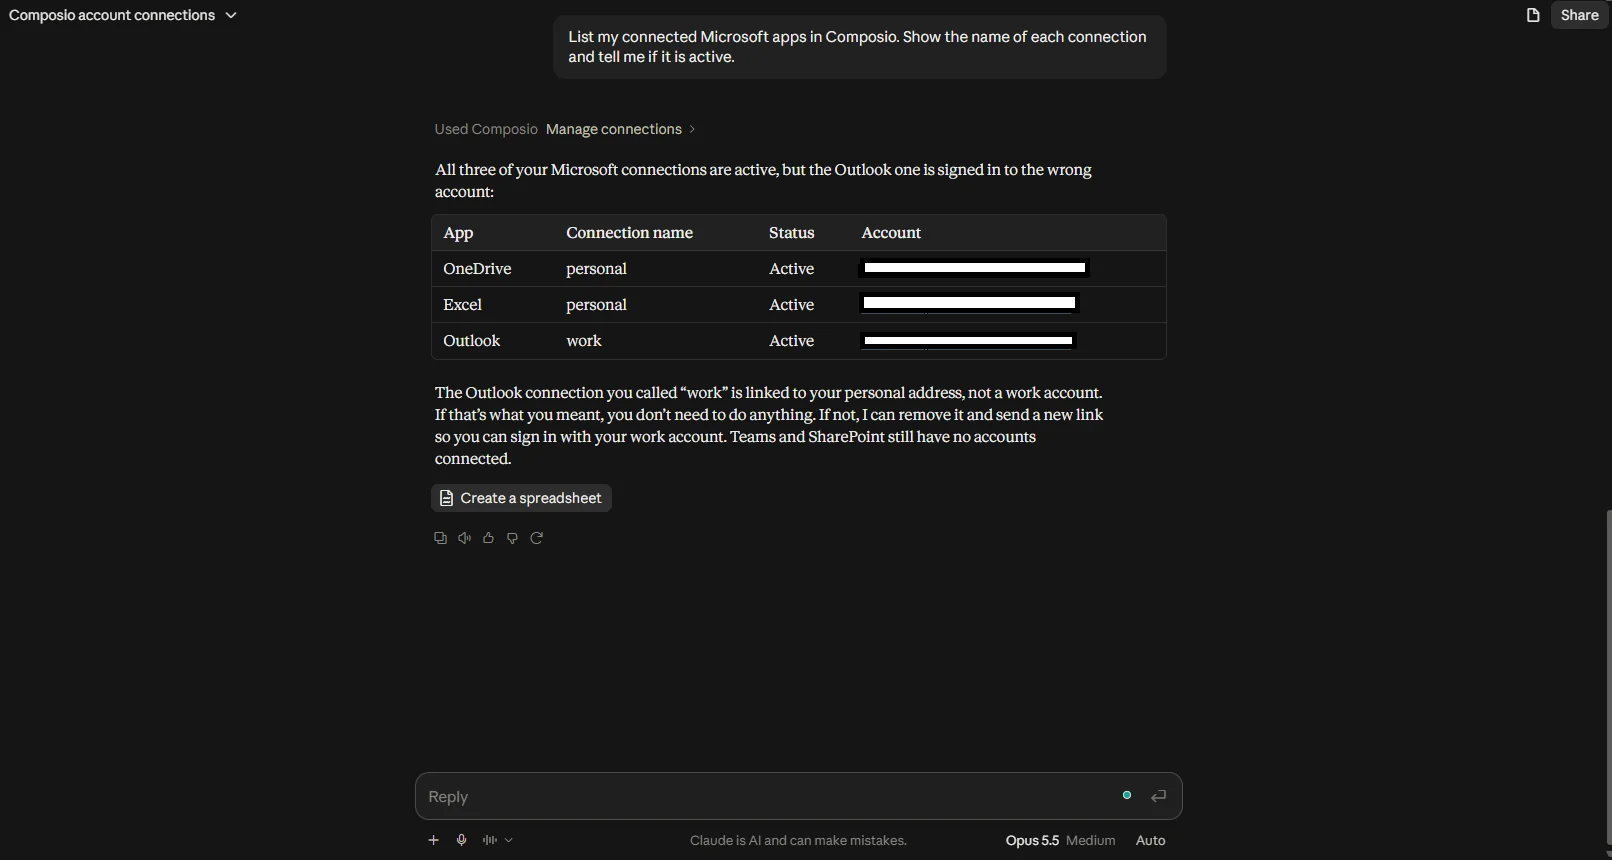Copy the assistant's response

440,538
